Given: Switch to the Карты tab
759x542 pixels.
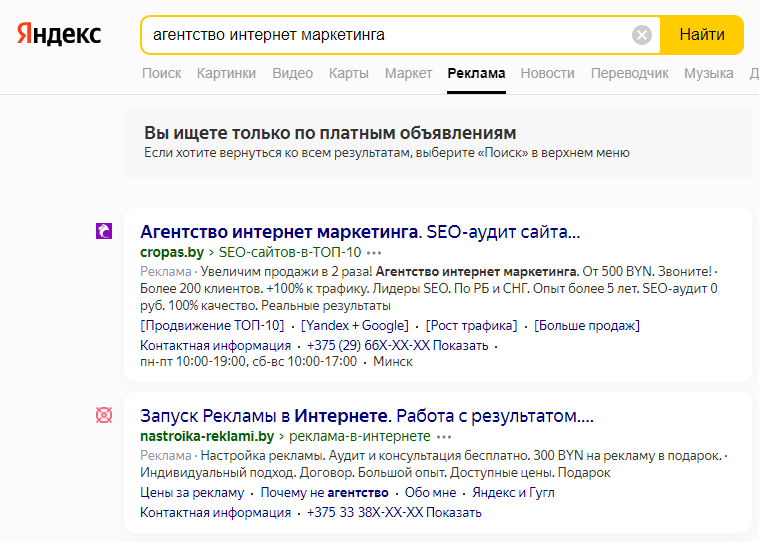Looking at the screenshot, I should 349,74.
